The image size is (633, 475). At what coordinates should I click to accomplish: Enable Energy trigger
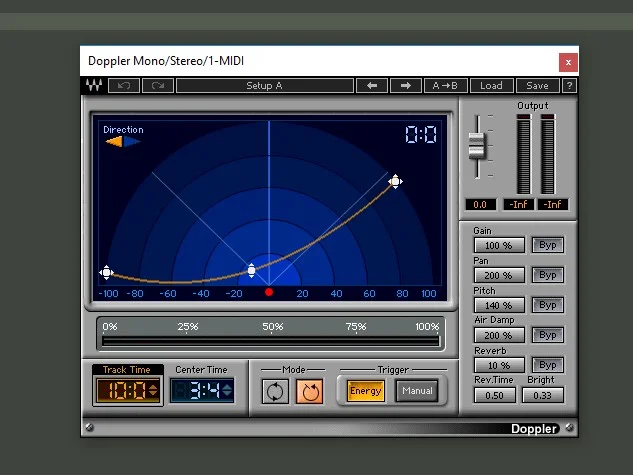[366, 391]
